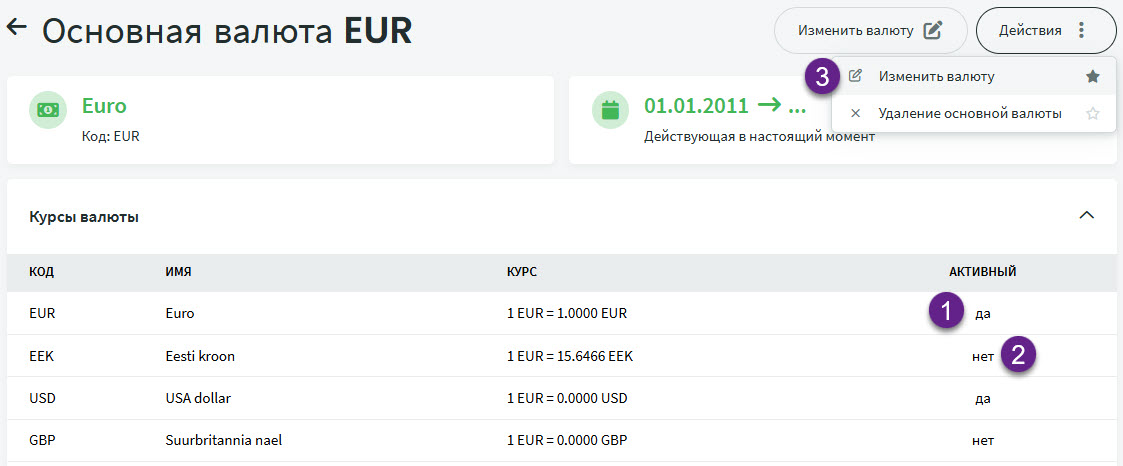Click the АКТИВНЫЙ column header
Screen dimensions: 1123x466
pos(982,272)
